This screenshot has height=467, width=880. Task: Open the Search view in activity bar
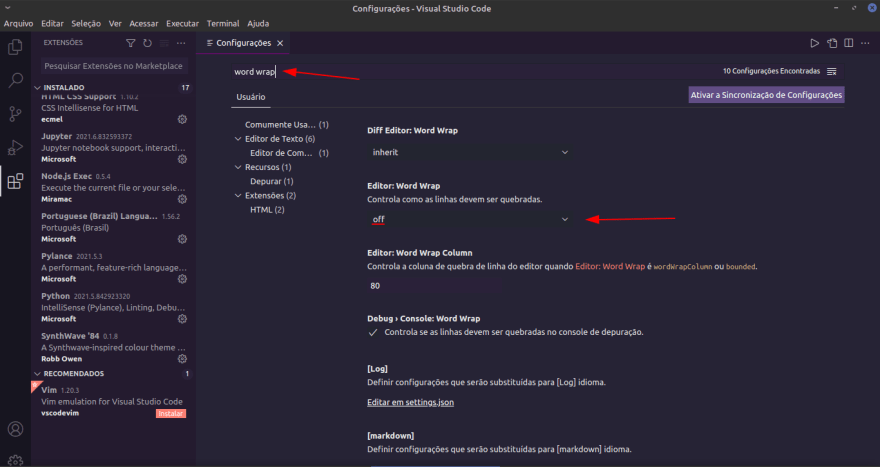click(15, 80)
